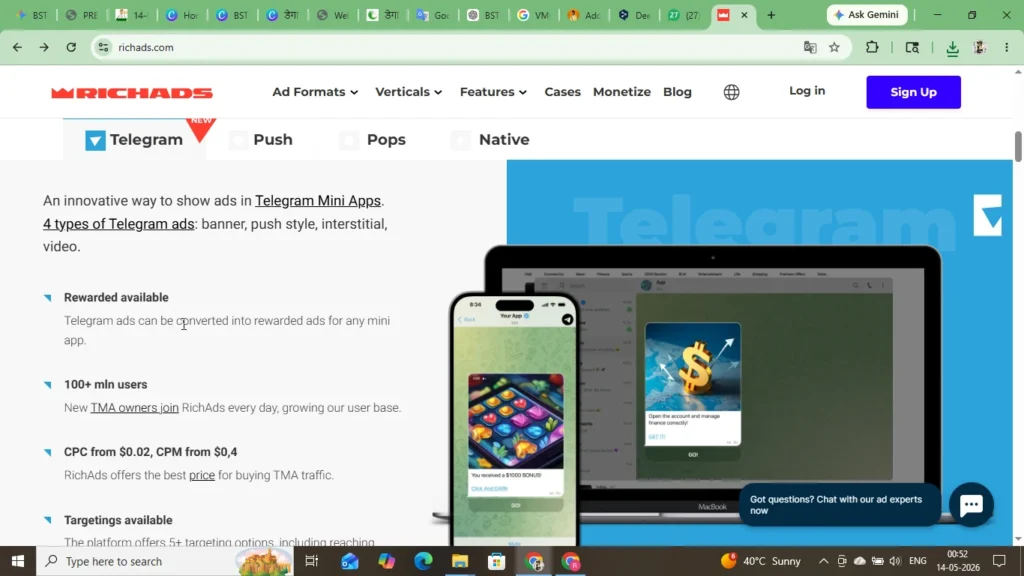Go back to the previous page
This screenshot has width=1024, height=576.
pos(18,47)
